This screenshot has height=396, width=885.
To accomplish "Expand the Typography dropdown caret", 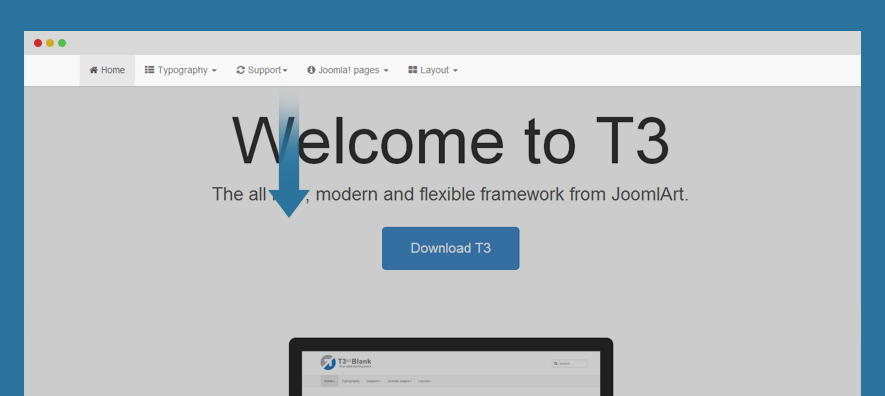I will pyautogui.click(x=214, y=71).
